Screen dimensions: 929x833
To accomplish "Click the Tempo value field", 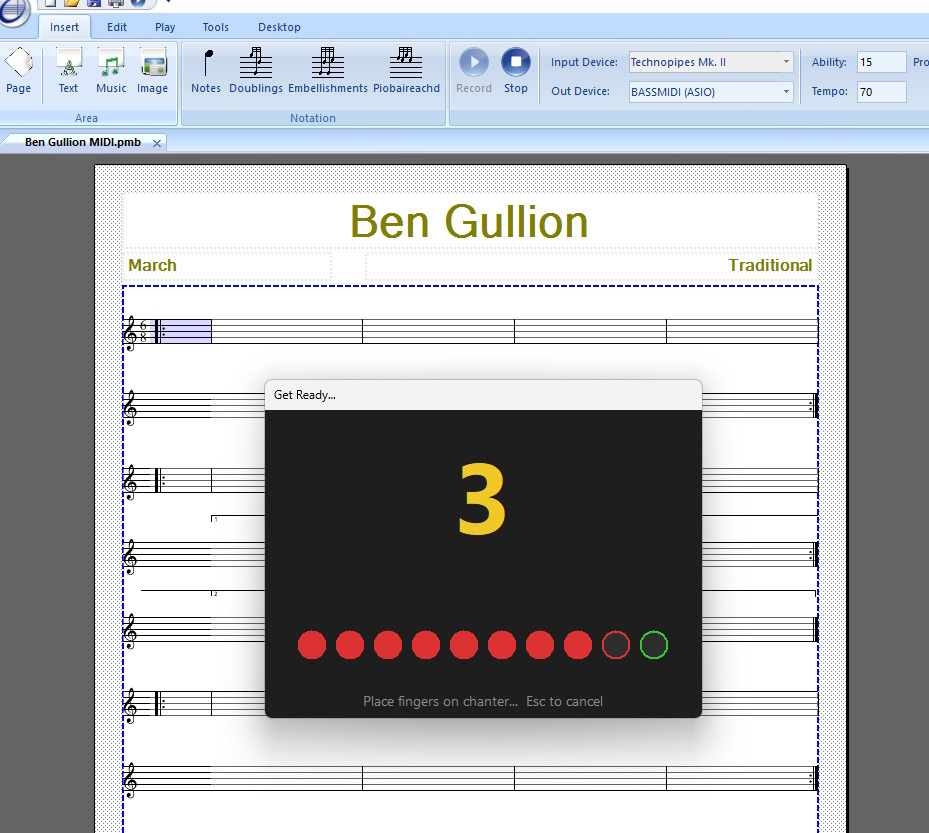I will click(881, 92).
